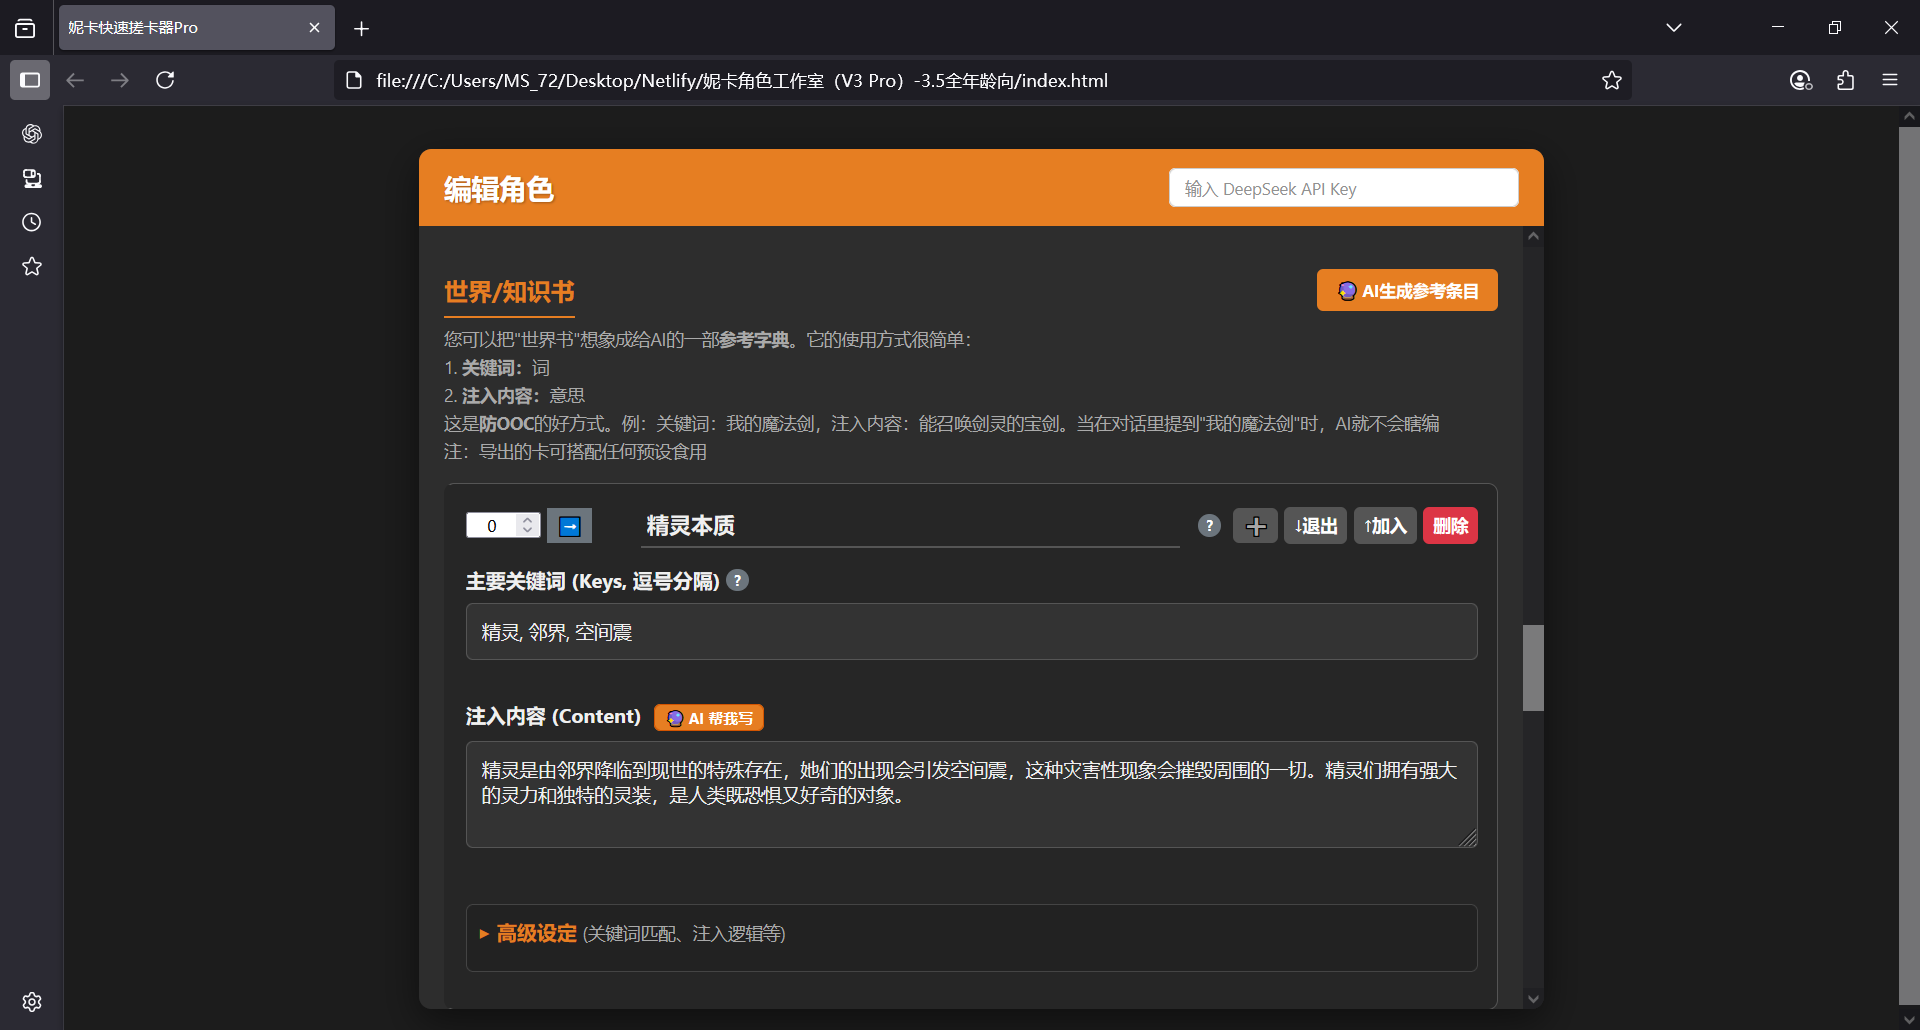Click the text 注：导出的卡可搭配任何预设食用
1920x1030 pixels.
(x=575, y=452)
